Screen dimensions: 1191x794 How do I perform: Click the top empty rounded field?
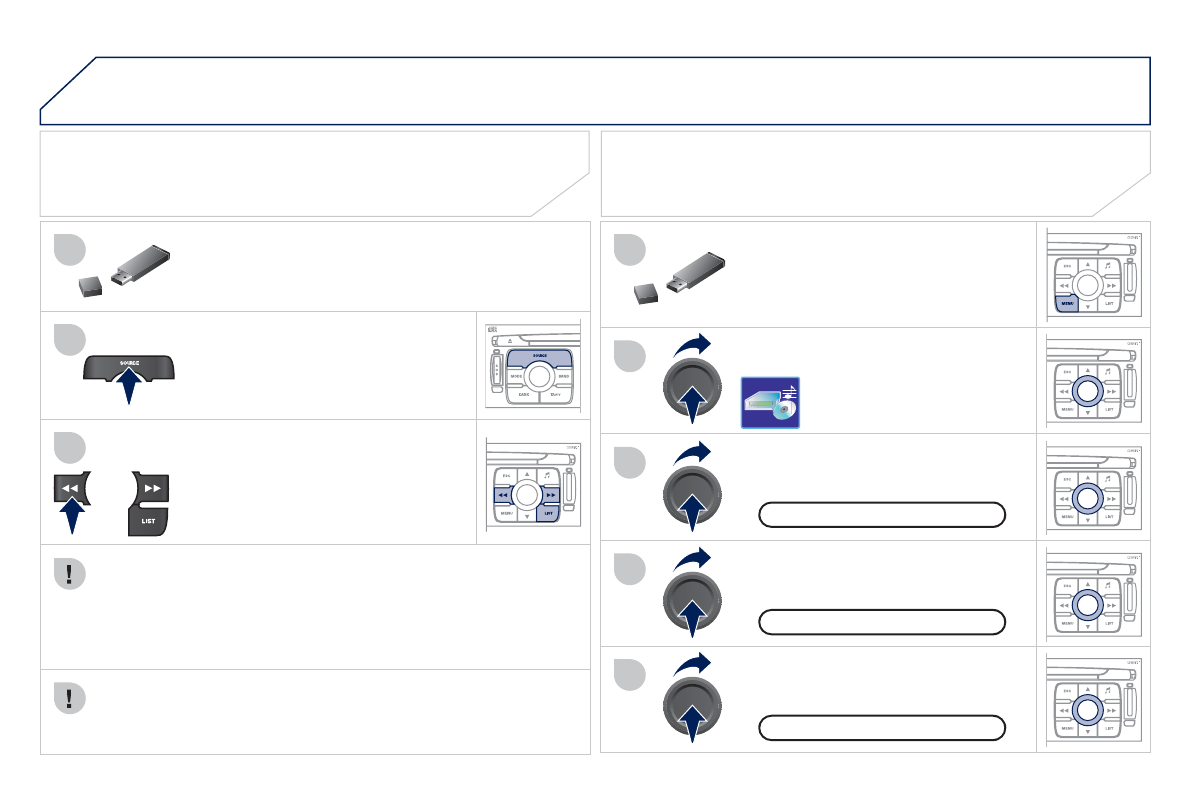881,515
